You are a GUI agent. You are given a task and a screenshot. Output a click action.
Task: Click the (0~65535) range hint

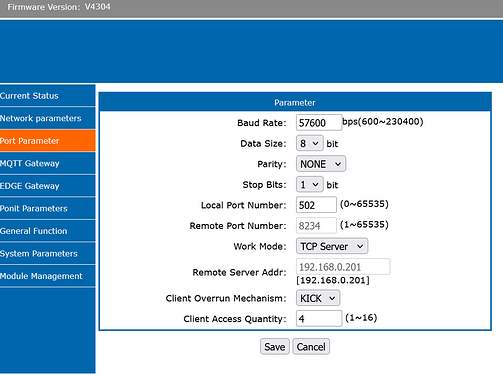point(364,204)
